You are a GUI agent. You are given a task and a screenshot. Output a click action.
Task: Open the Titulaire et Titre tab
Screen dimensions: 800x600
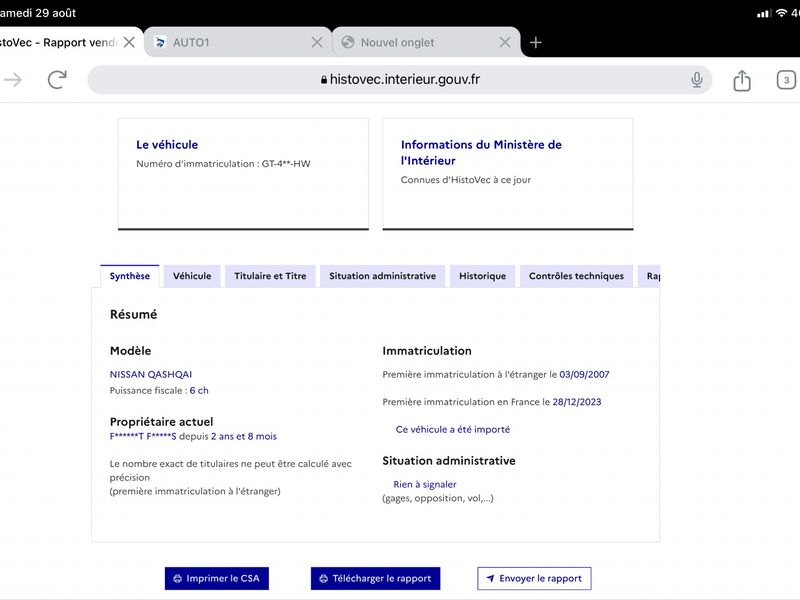point(270,276)
